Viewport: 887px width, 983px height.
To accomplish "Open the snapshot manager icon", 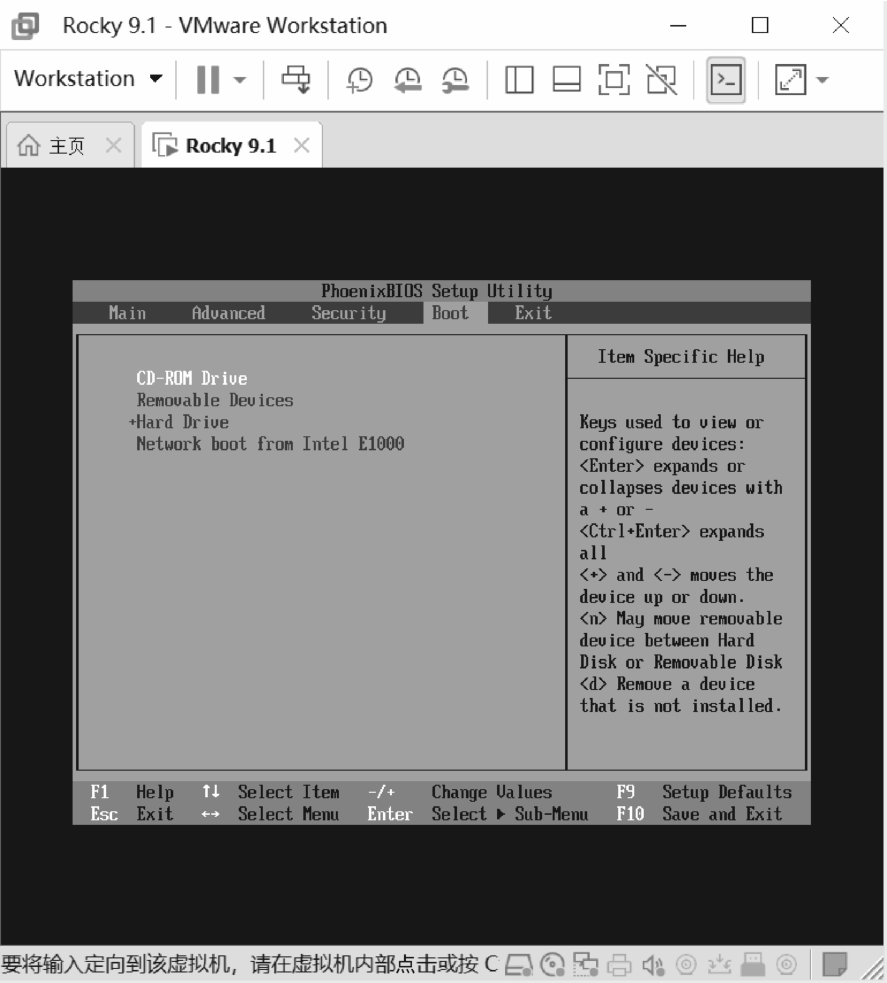I will tap(455, 78).
